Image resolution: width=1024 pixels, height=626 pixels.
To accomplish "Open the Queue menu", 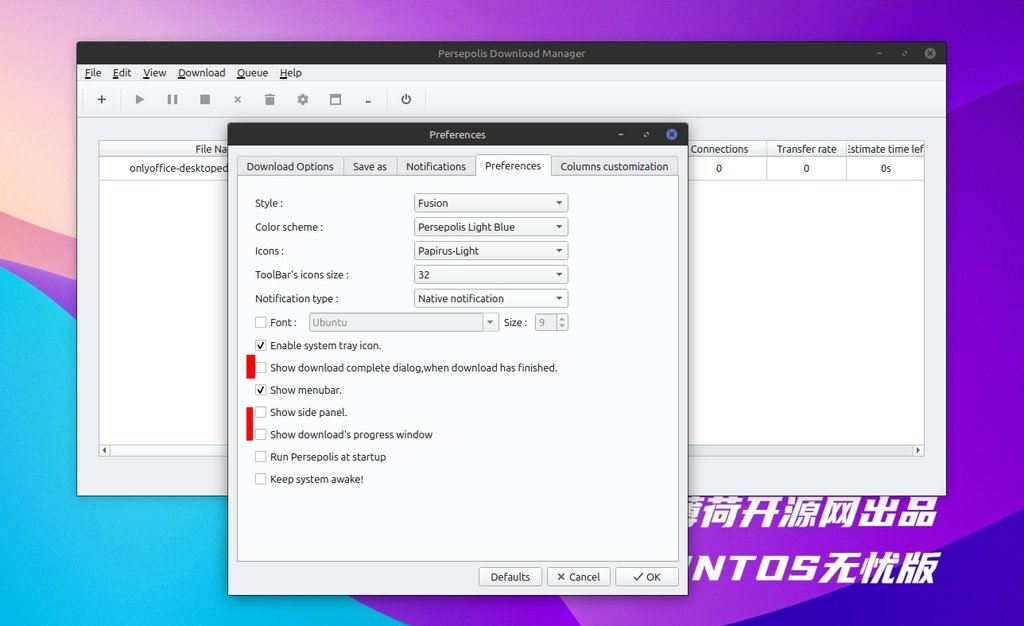I will 252,72.
